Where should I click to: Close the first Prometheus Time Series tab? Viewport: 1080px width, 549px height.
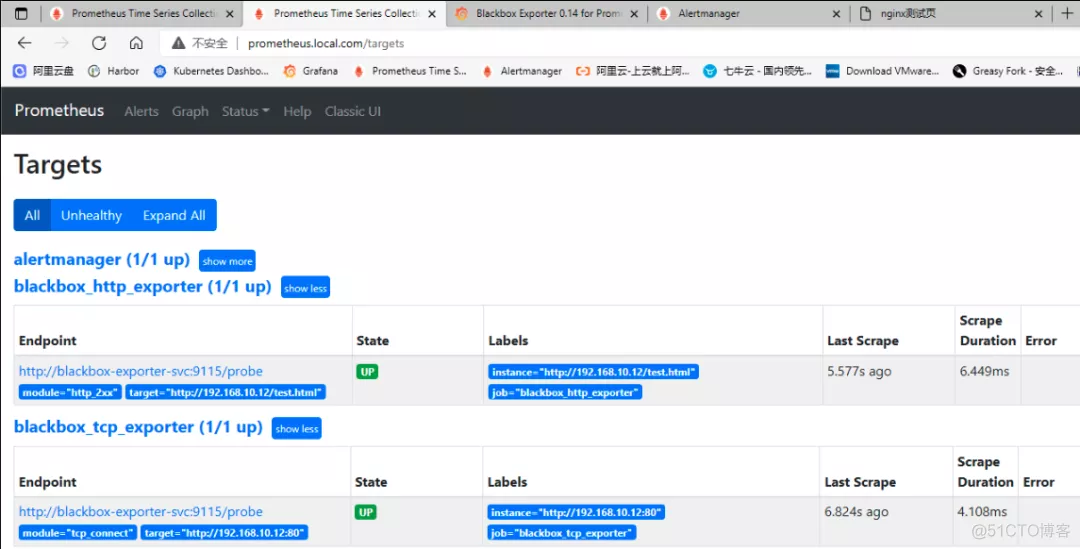(x=230, y=14)
